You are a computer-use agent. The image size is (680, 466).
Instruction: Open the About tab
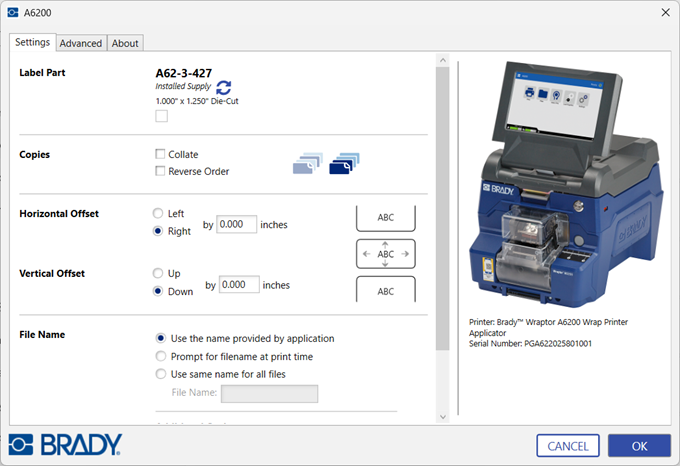(125, 43)
